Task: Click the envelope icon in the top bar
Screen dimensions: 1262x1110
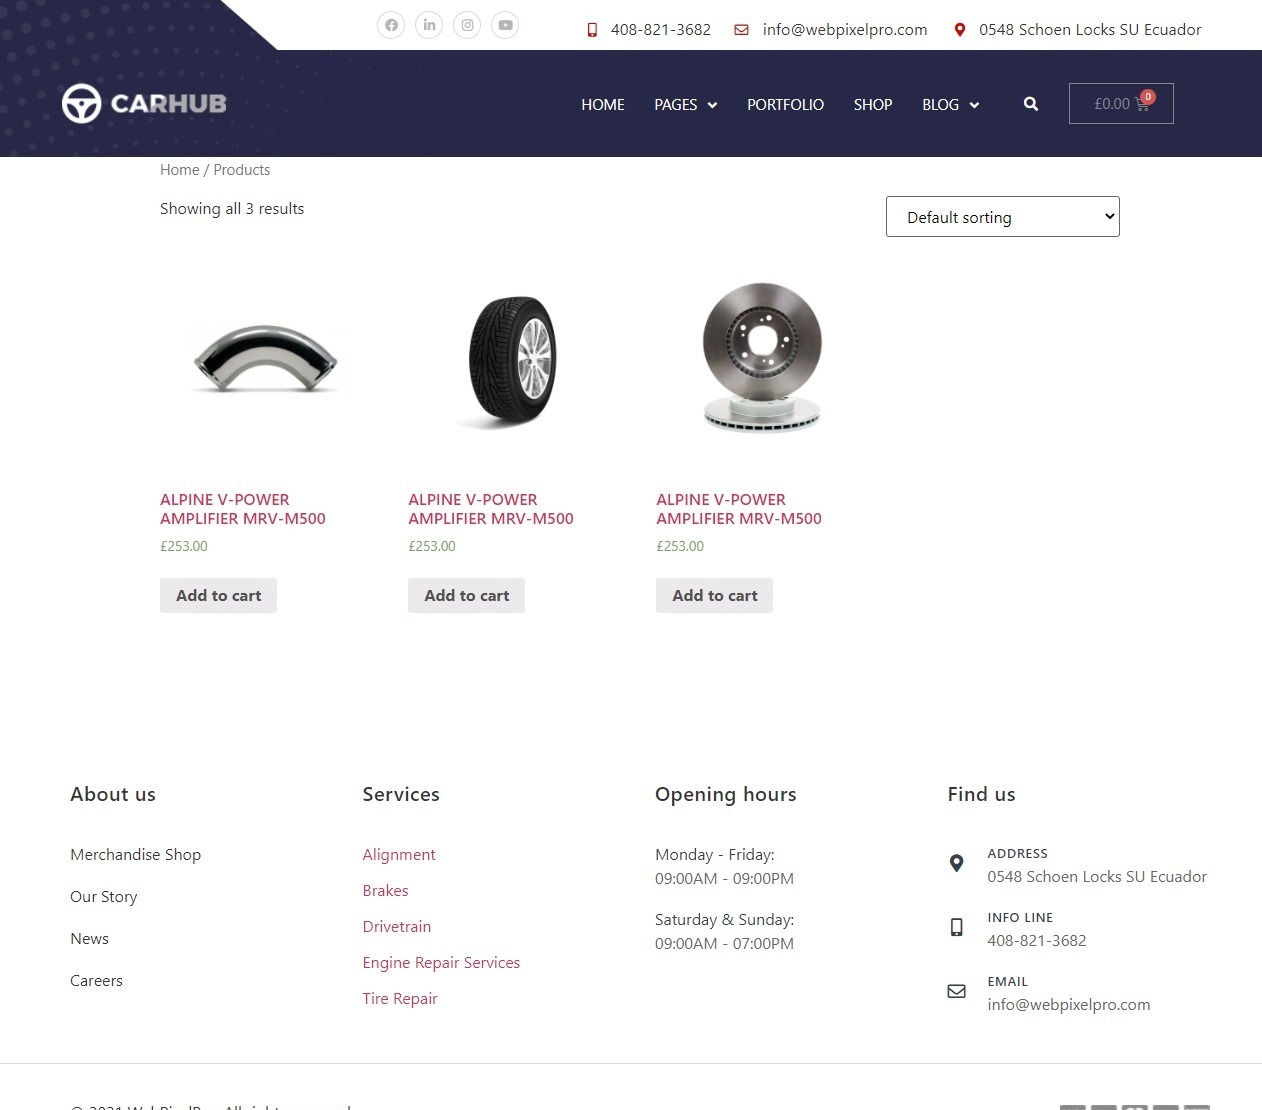Action: click(x=741, y=30)
